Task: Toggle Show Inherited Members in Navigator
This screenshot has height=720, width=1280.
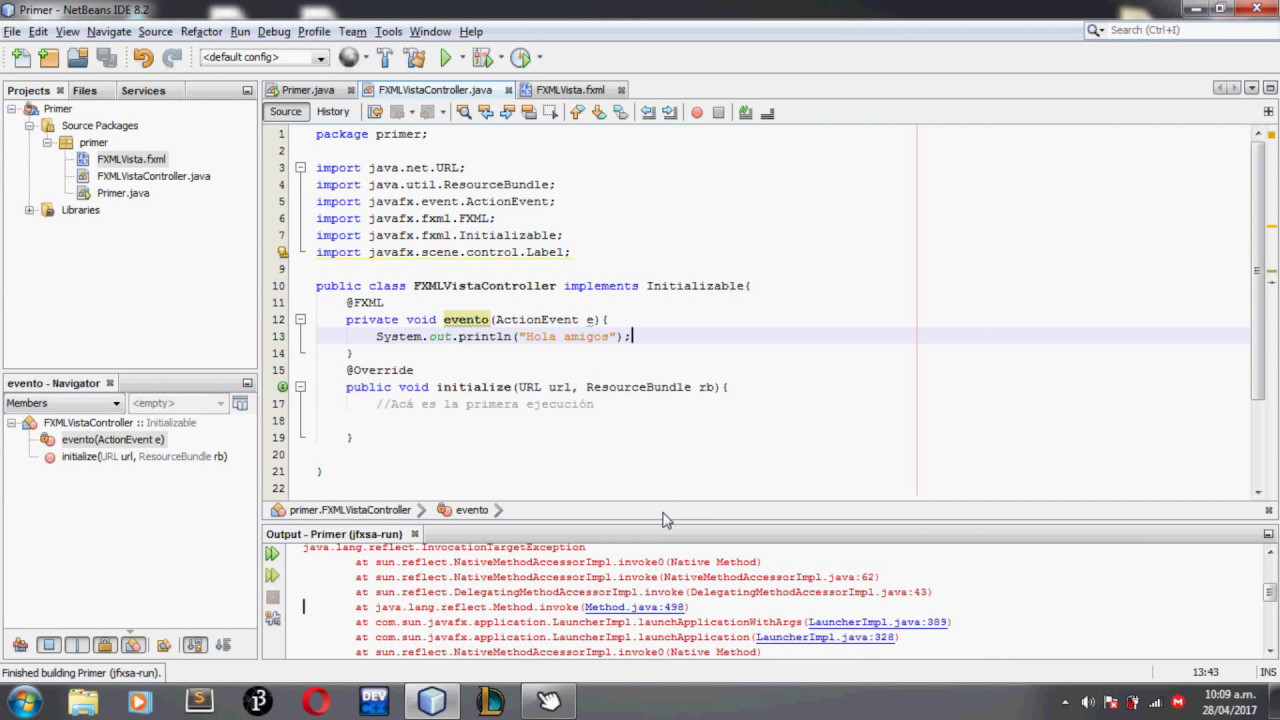Action: [x=20, y=645]
